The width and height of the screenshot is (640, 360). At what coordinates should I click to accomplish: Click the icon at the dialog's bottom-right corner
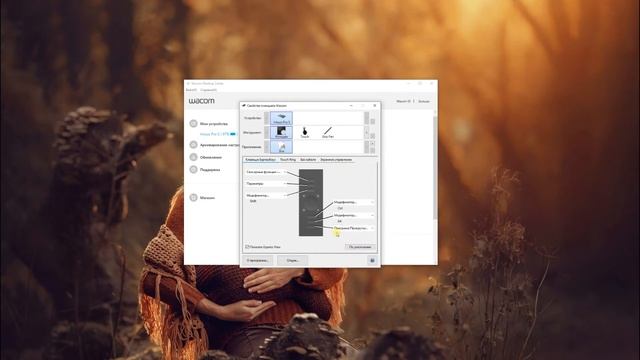(x=372, y=260)
